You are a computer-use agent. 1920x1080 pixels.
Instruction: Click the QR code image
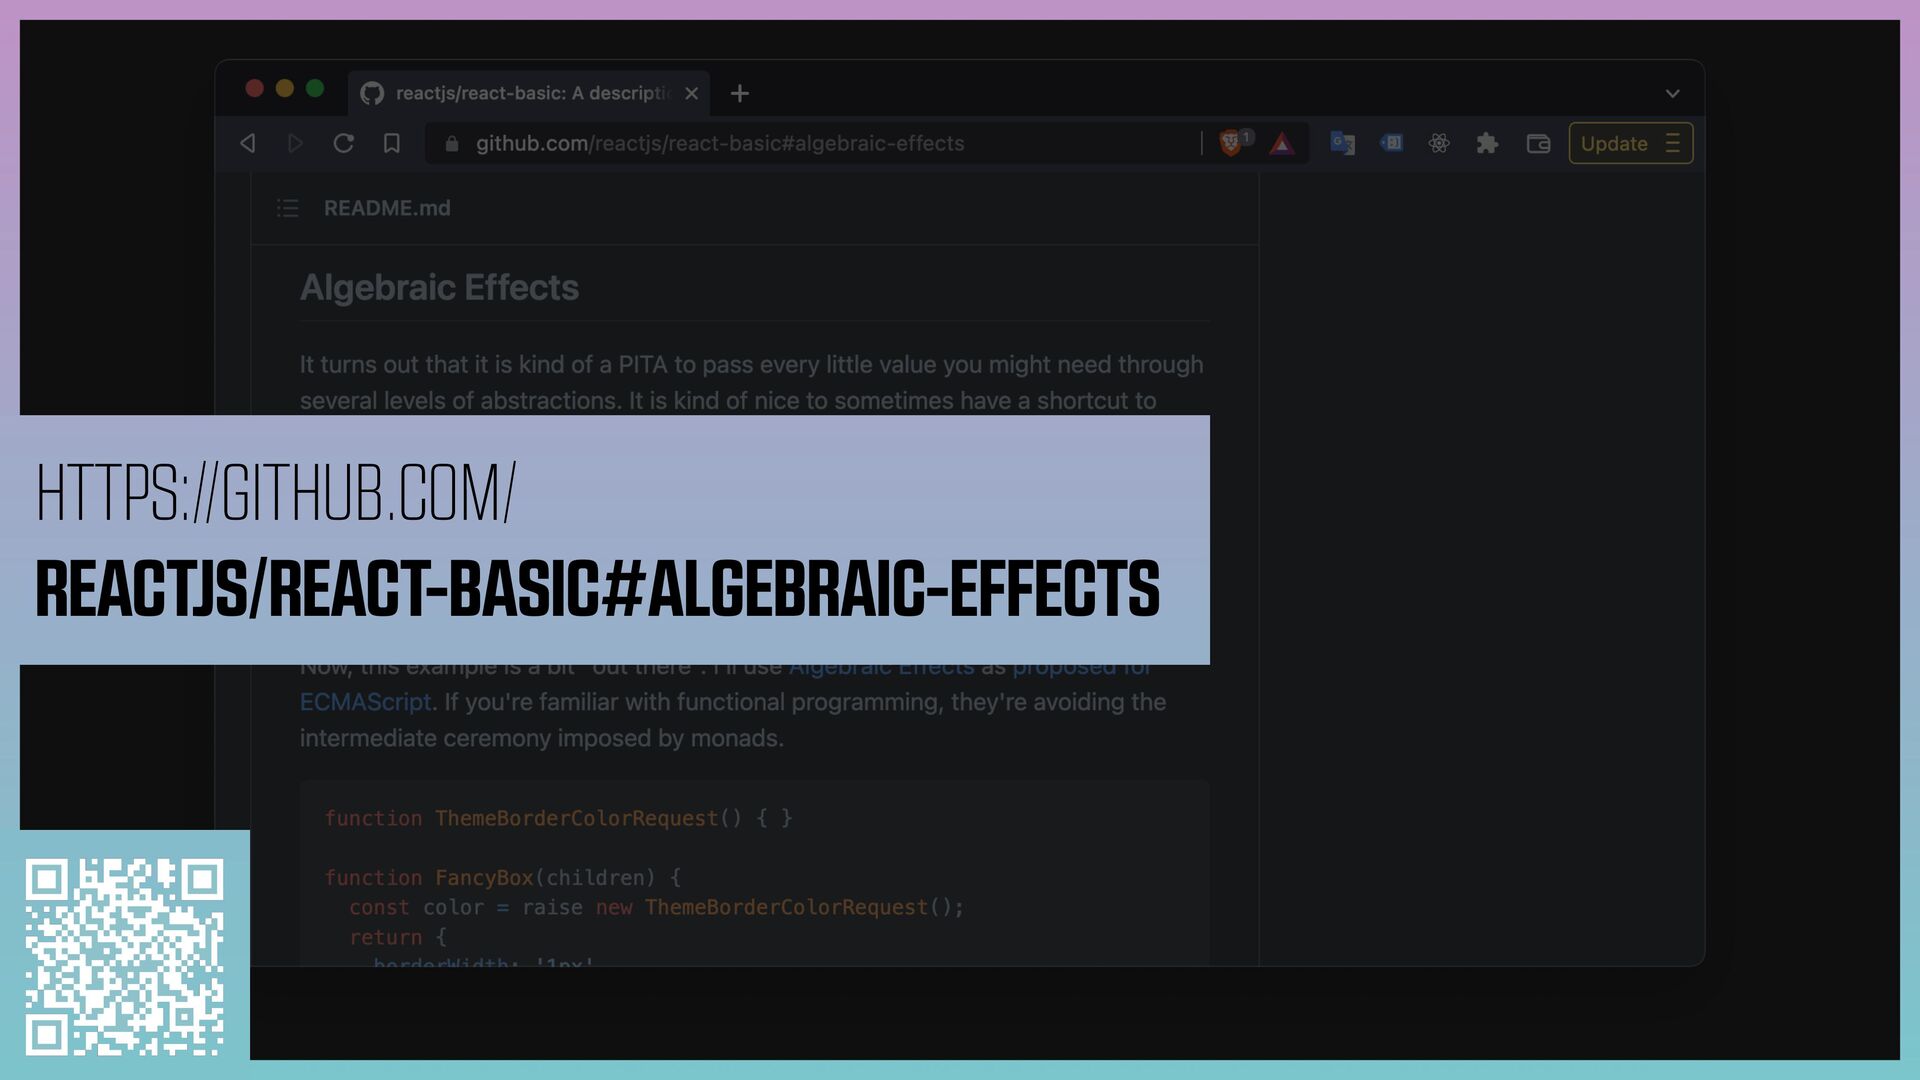click(x=124, y=957)
